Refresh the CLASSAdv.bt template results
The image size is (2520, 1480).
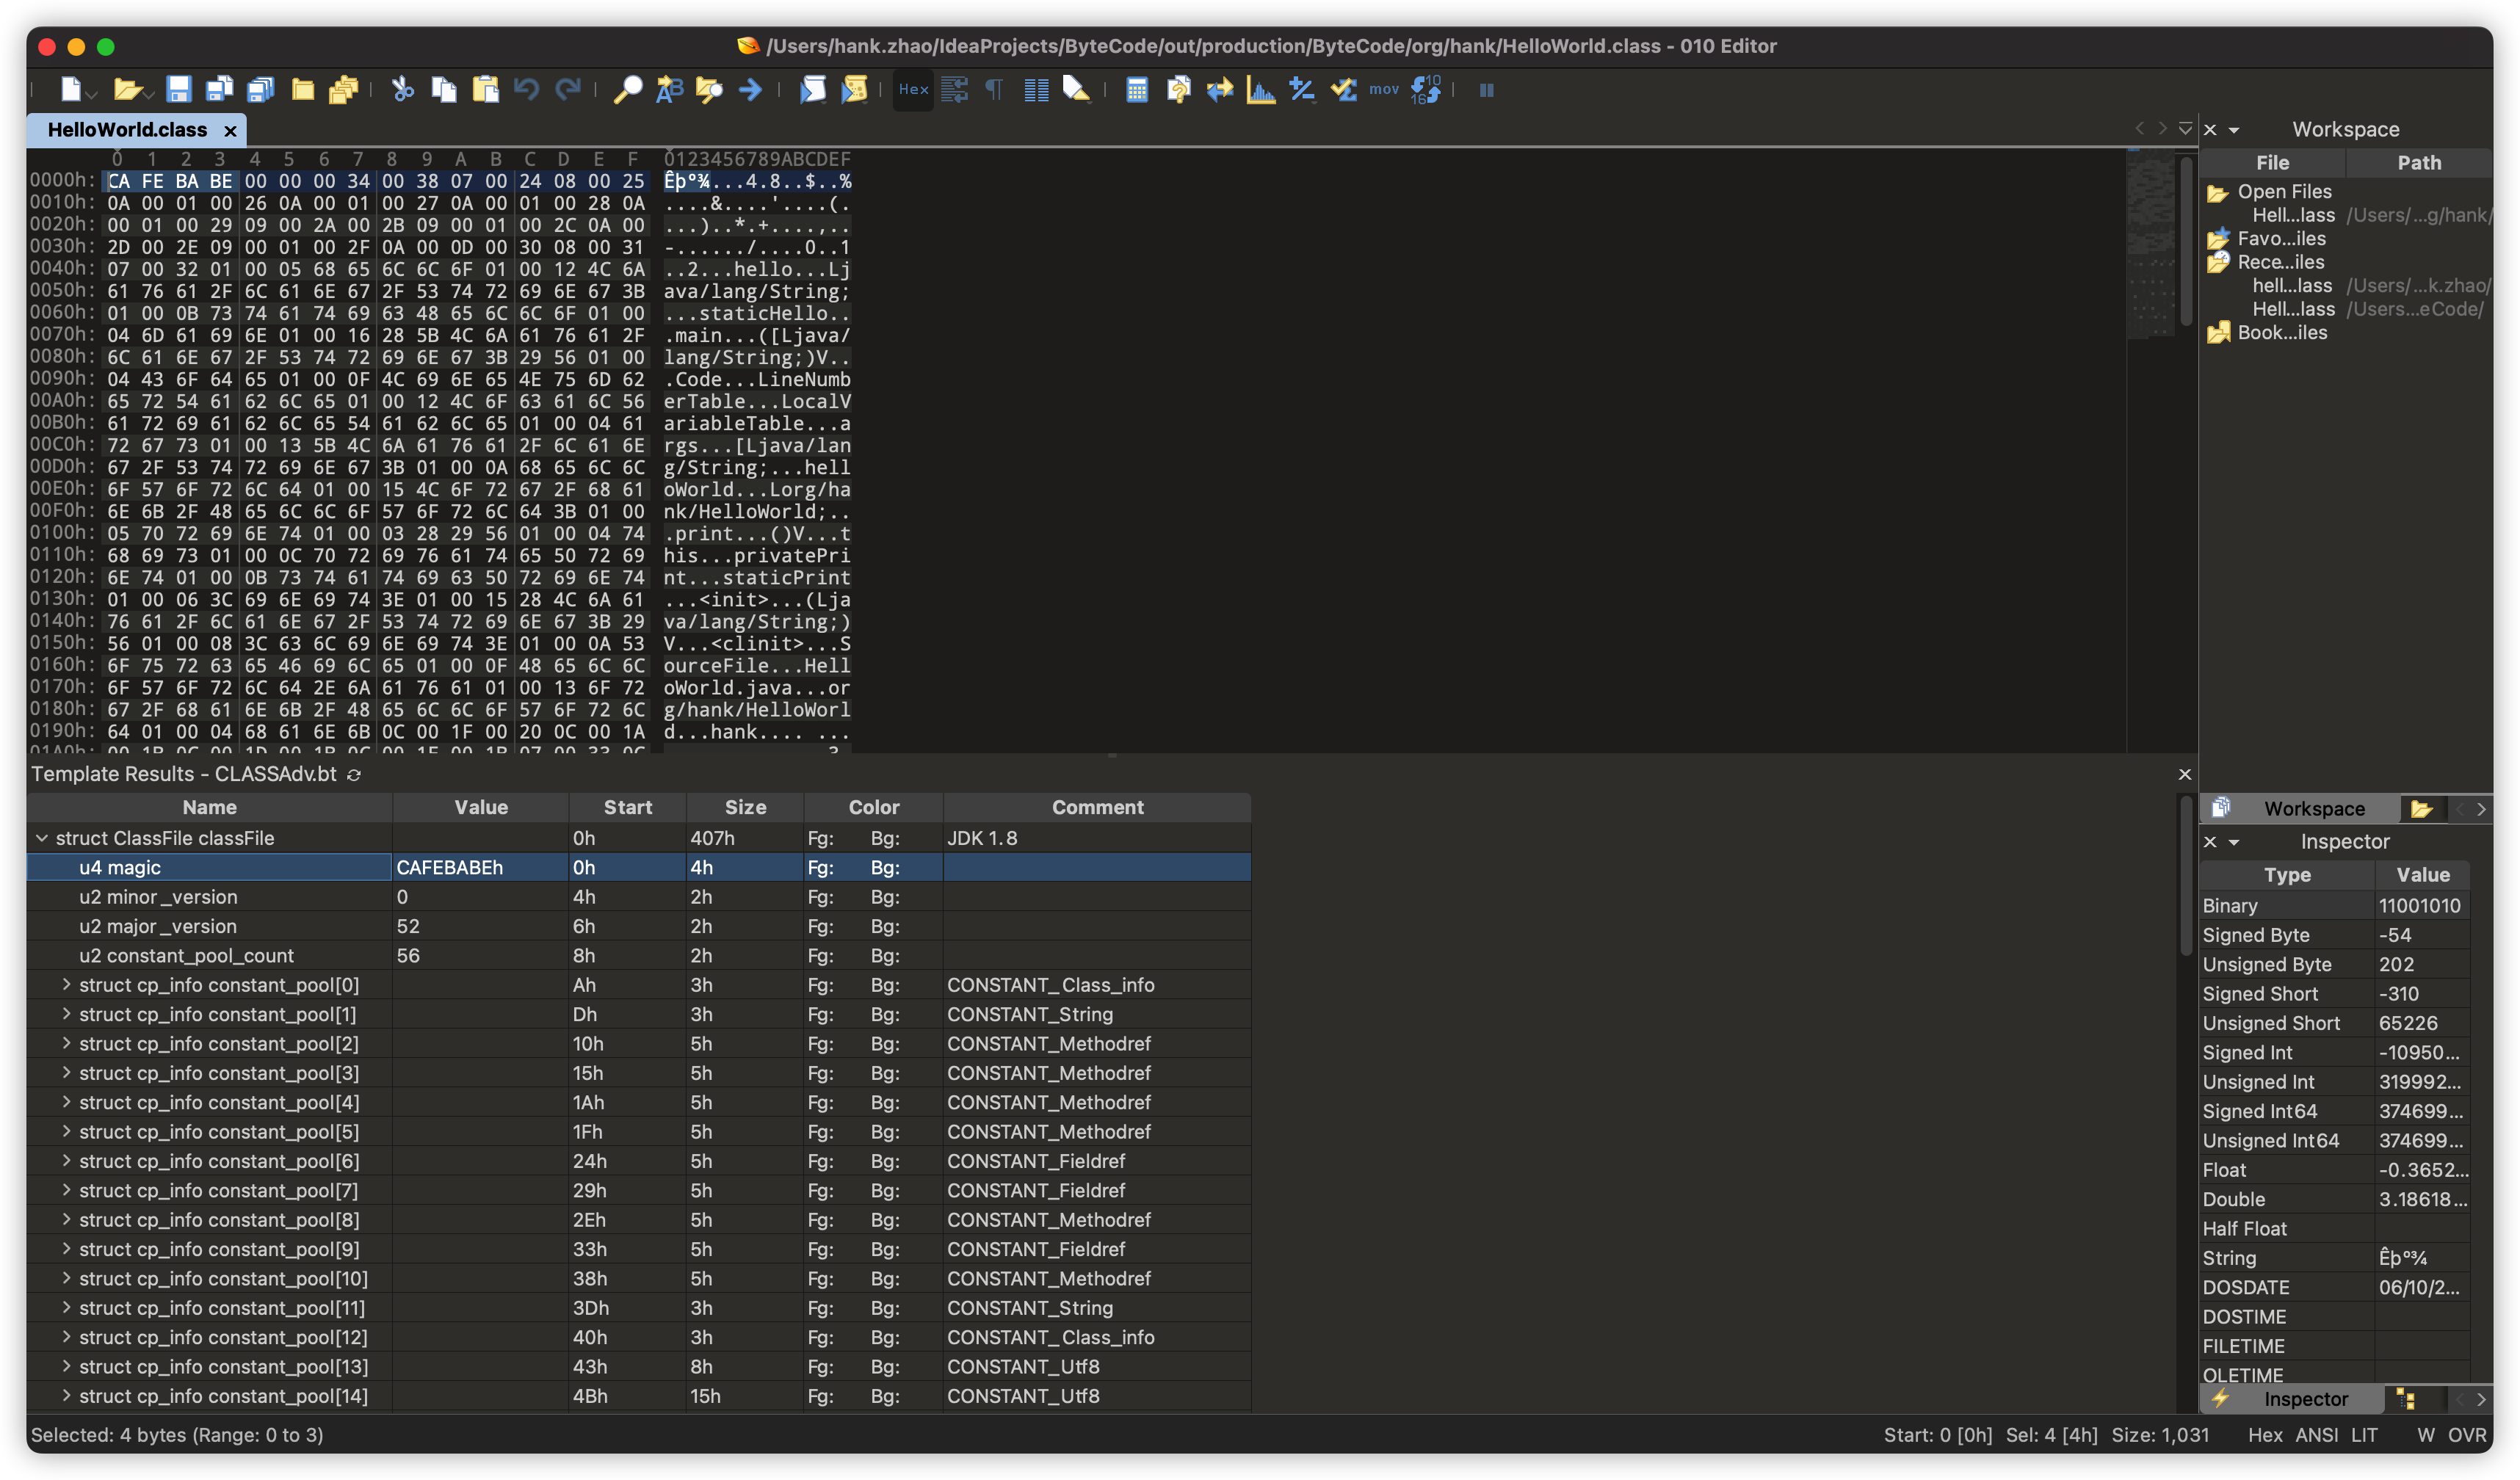(x=354, y=775)
